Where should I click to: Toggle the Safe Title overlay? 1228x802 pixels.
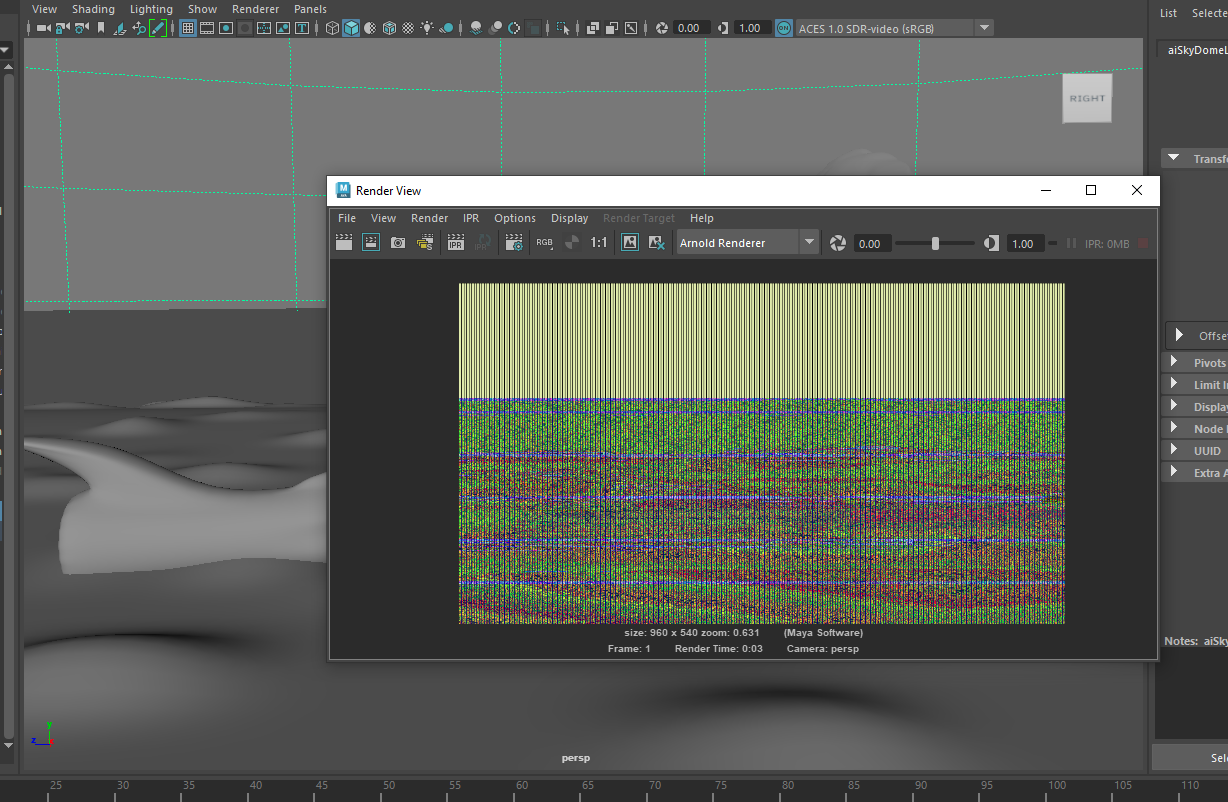pyautogui.click(x=302, y=28)
